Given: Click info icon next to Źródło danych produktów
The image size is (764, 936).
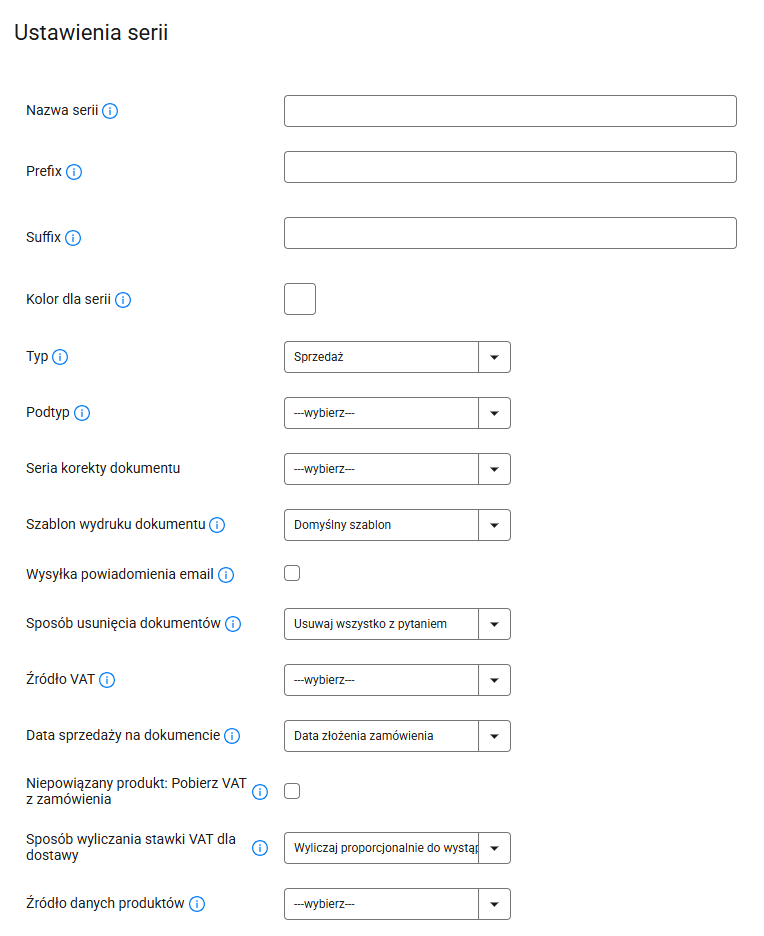Looking at the screenshot, I should pyautogui.click(x=197, y=904).
